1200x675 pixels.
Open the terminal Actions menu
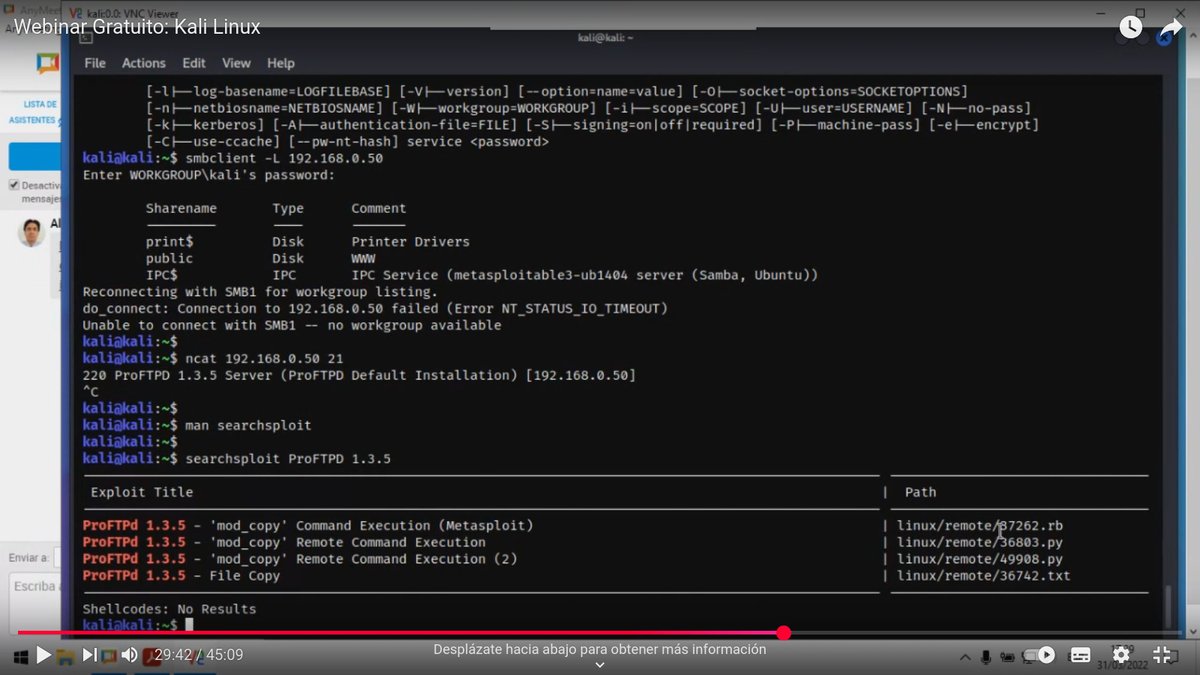144,63
